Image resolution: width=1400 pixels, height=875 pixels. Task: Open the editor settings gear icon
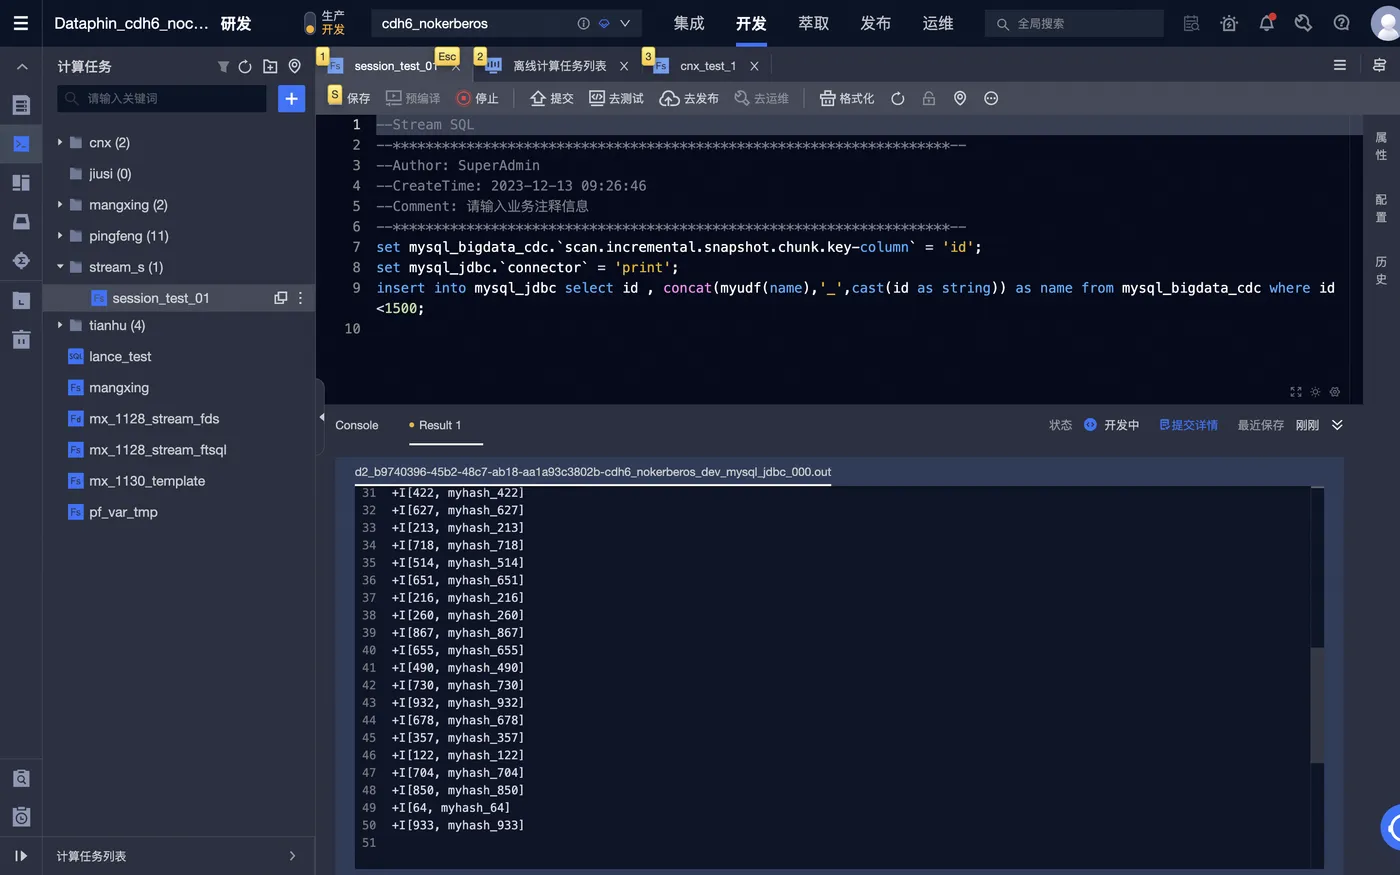(x=1334, y=392)
